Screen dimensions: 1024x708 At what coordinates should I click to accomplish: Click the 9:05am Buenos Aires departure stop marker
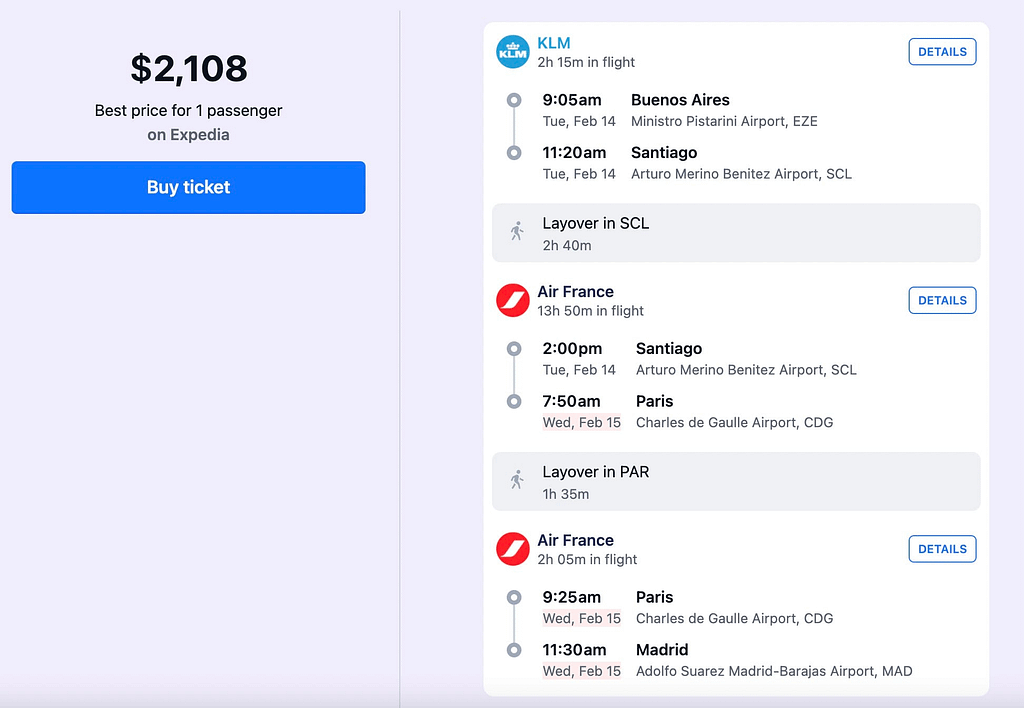point(514,100)
